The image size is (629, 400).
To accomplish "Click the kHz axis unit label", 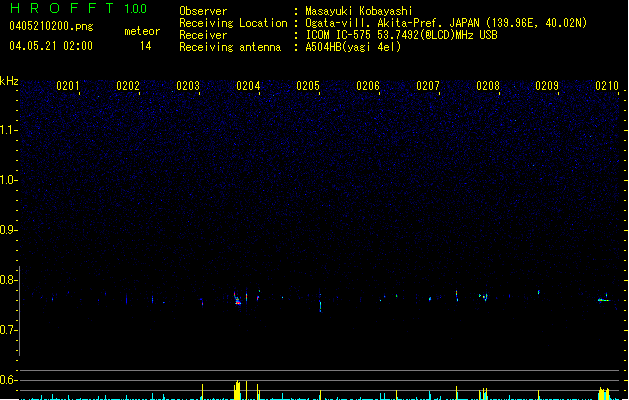I will coord(9,81).
